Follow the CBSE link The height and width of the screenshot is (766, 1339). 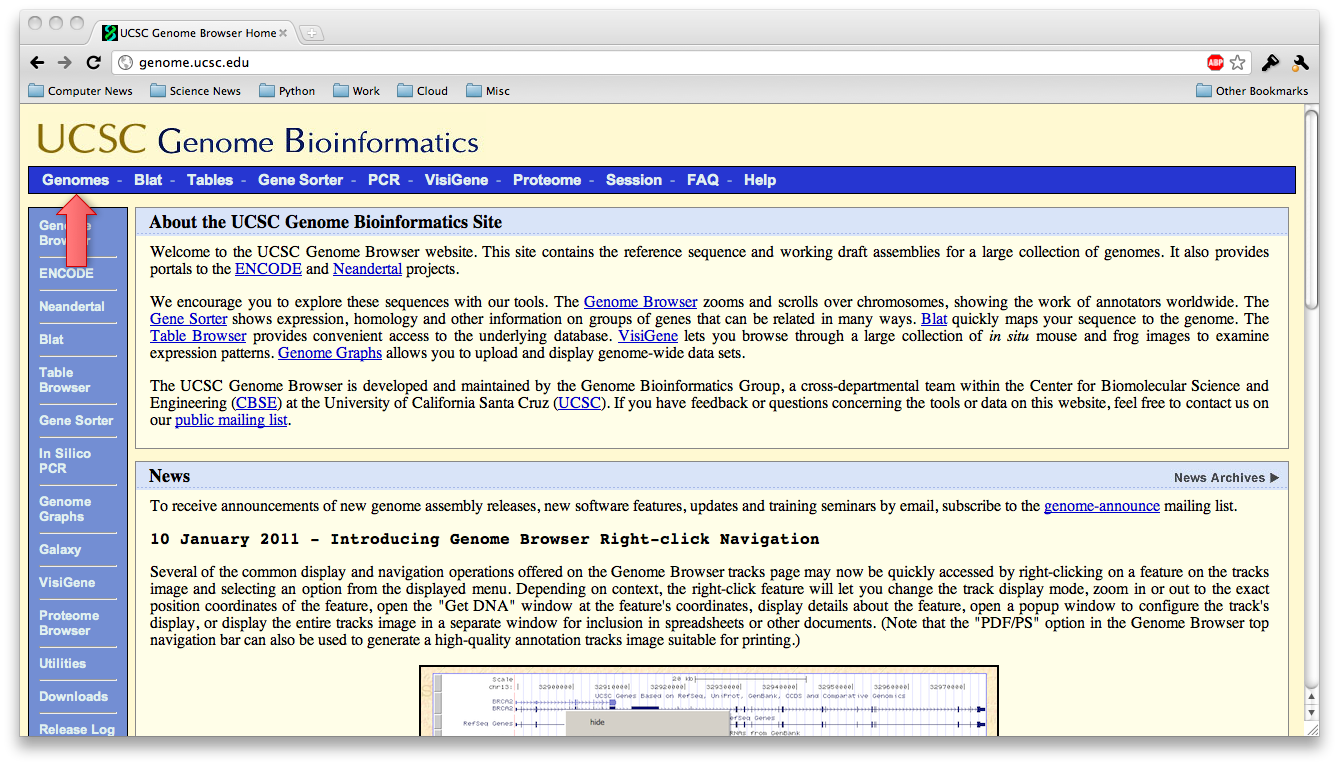(x=258, y=403)
